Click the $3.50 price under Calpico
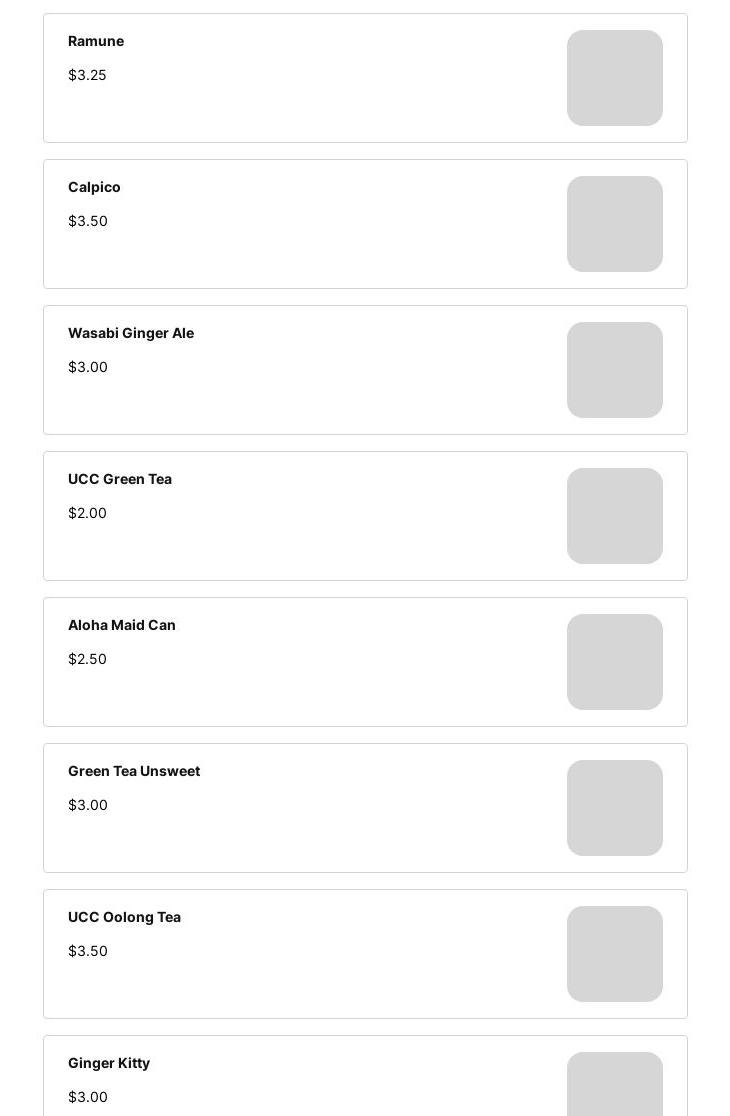This screenshot has height=1116, width=730. 88,221
